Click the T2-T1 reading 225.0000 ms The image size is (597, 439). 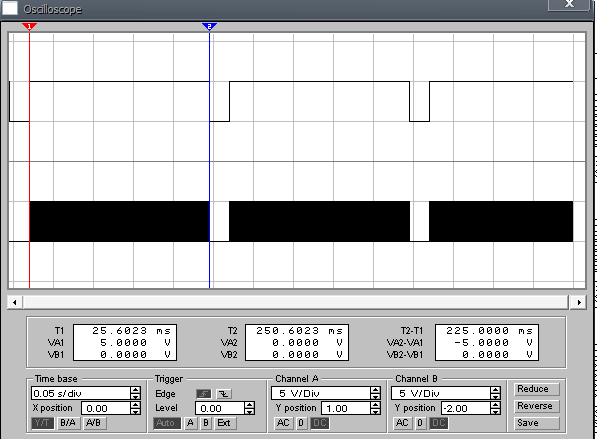pyautogui.click(x=490, y=330)
